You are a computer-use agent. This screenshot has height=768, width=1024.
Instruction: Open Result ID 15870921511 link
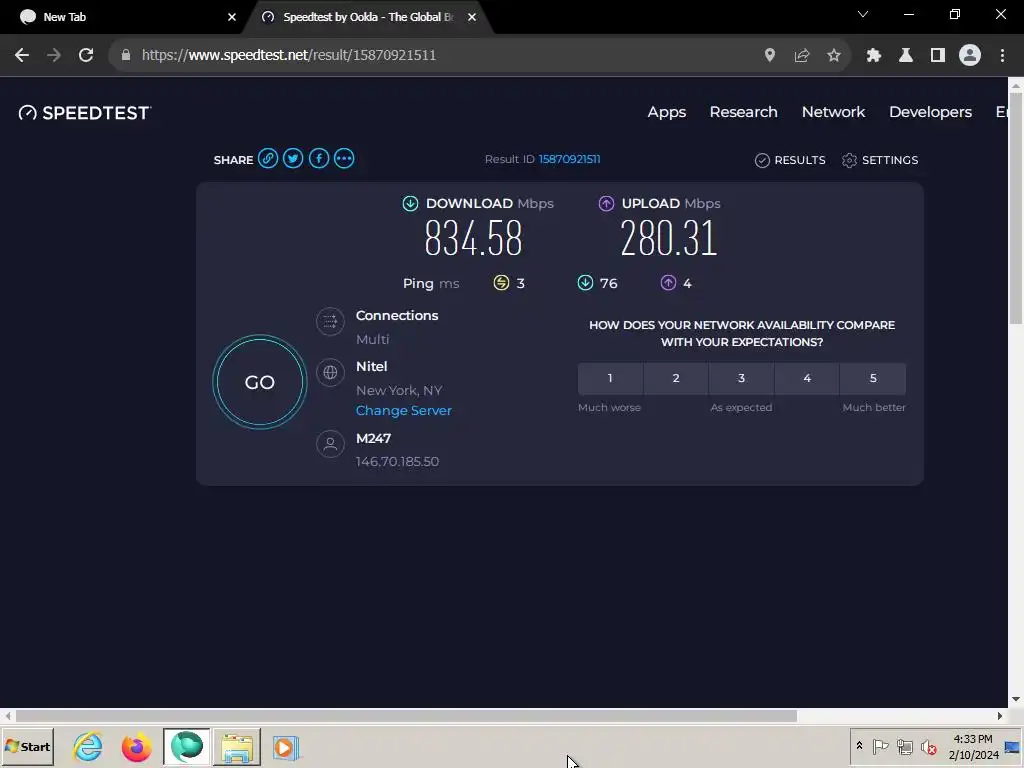[x=569, y=159]
